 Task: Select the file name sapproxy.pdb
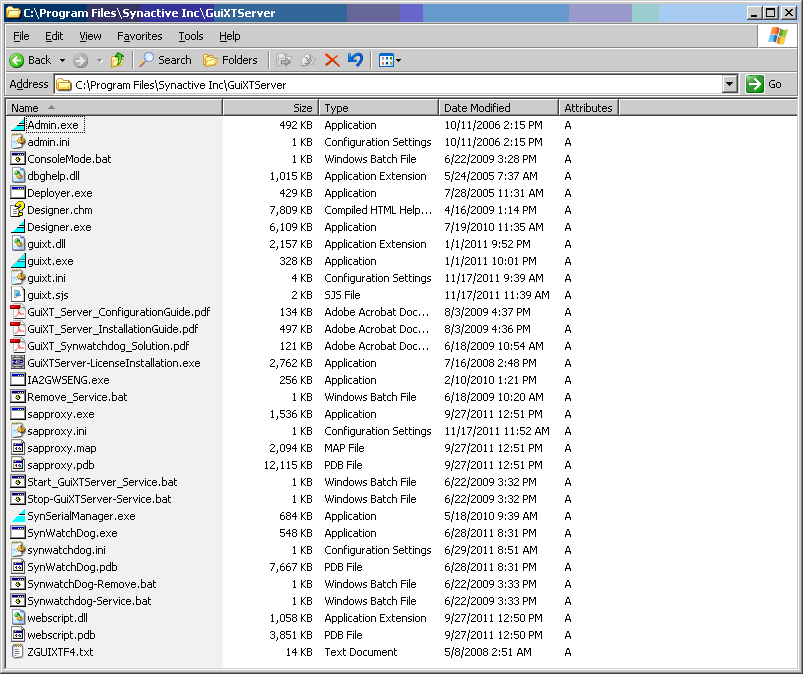coord(61,465)
